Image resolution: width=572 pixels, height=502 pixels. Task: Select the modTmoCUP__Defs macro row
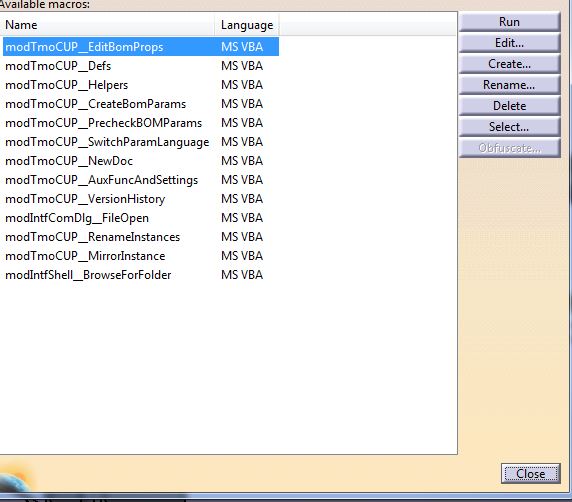click(x=141, y=66)
